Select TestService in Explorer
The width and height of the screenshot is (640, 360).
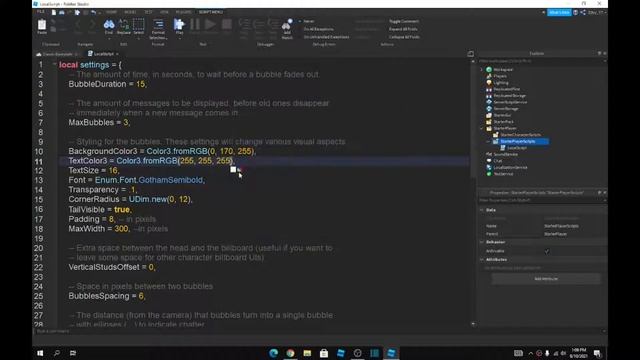[x=503, y=174]
